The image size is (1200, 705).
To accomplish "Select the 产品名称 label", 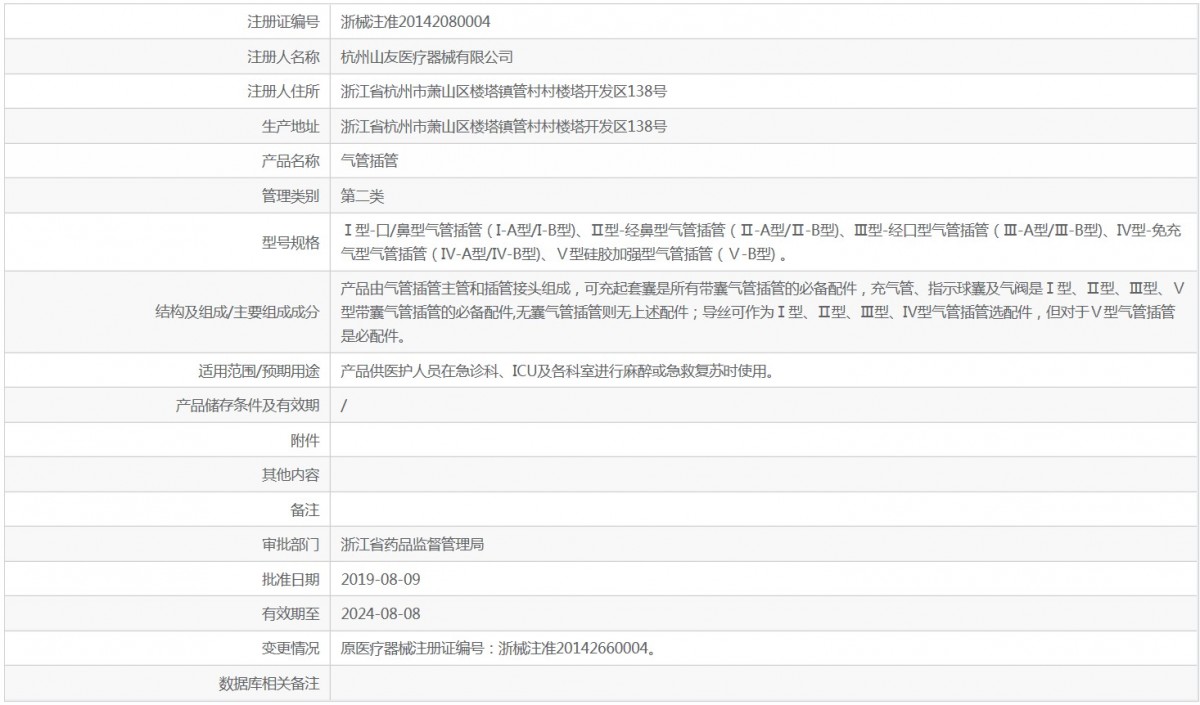I will pyautogui.click(x=290, y=160).
